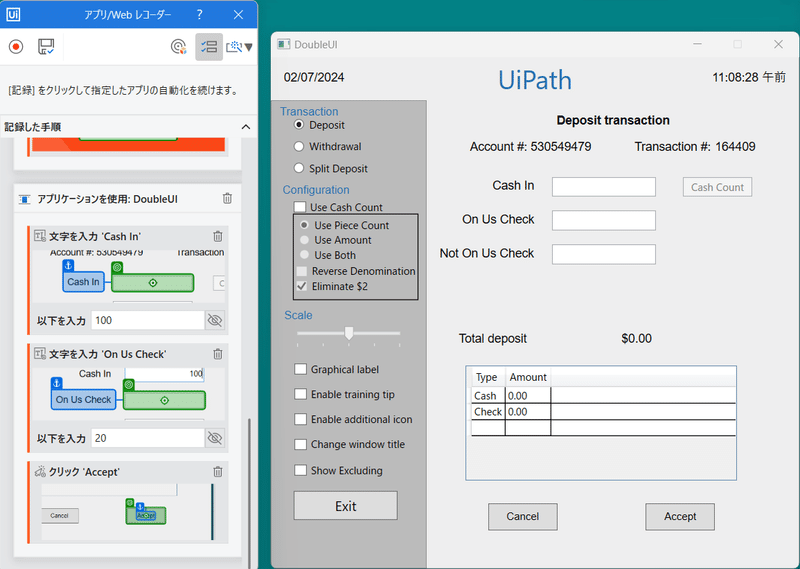The width and height of the screenshot is (800, 569).
Task: Delete the Click 'Accept' step
Action: coord(218,472)
